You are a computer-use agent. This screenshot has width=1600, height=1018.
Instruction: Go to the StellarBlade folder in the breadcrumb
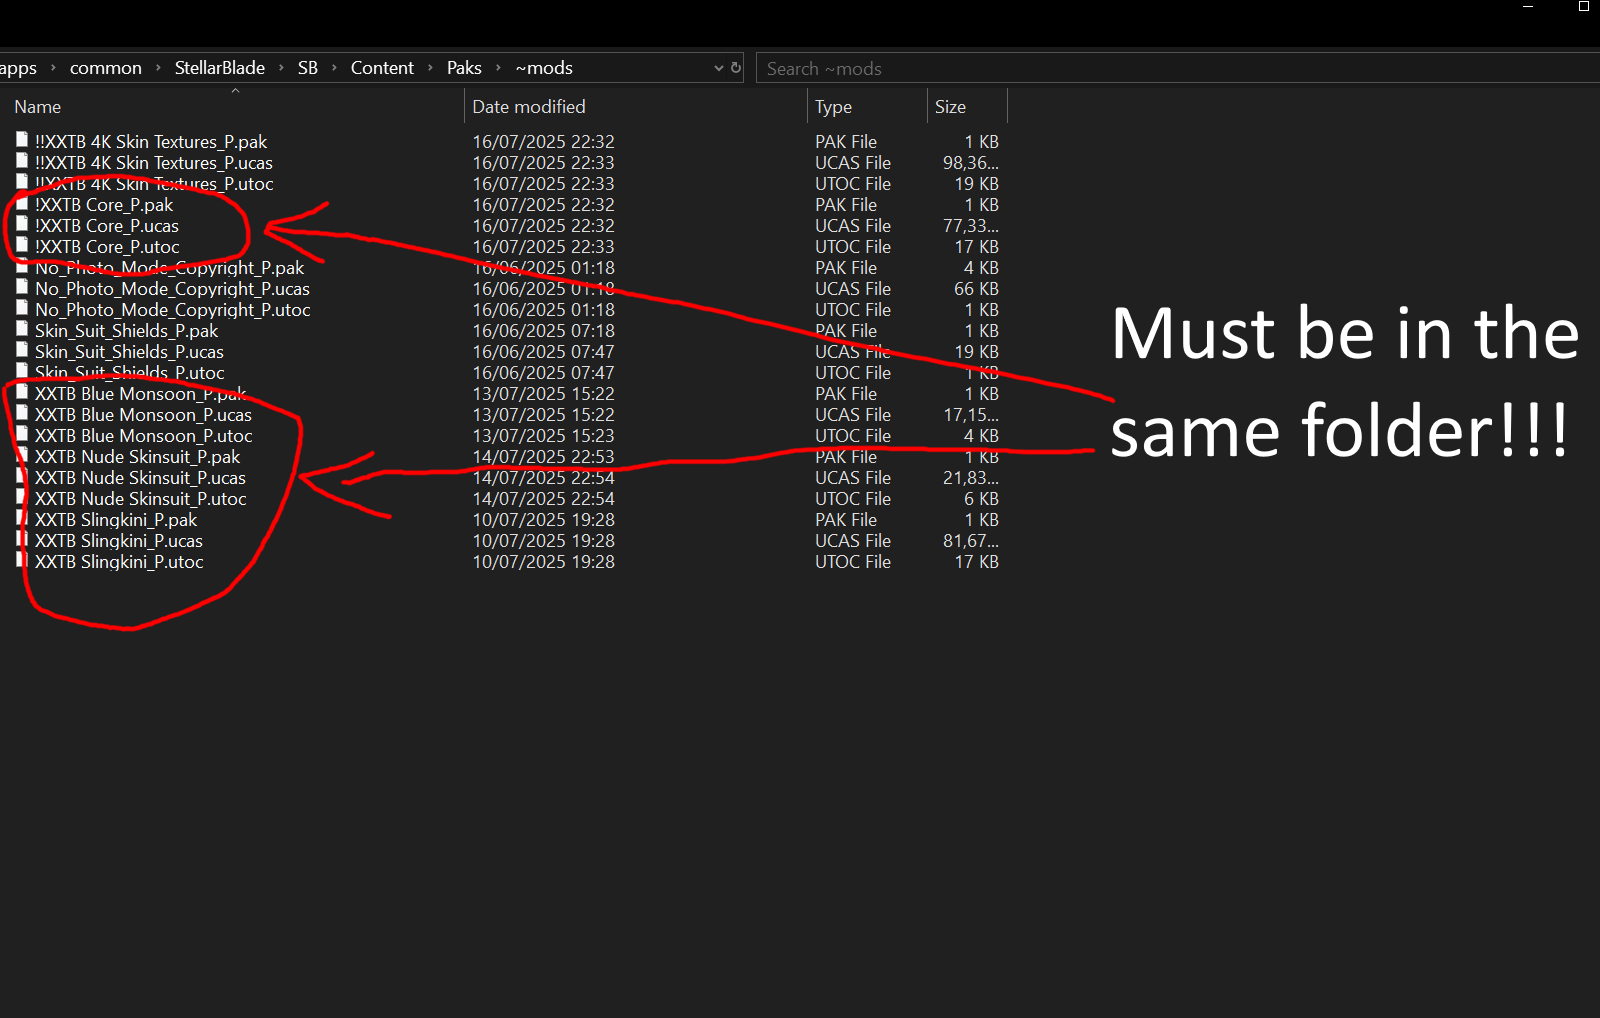(x=220, y=68)
